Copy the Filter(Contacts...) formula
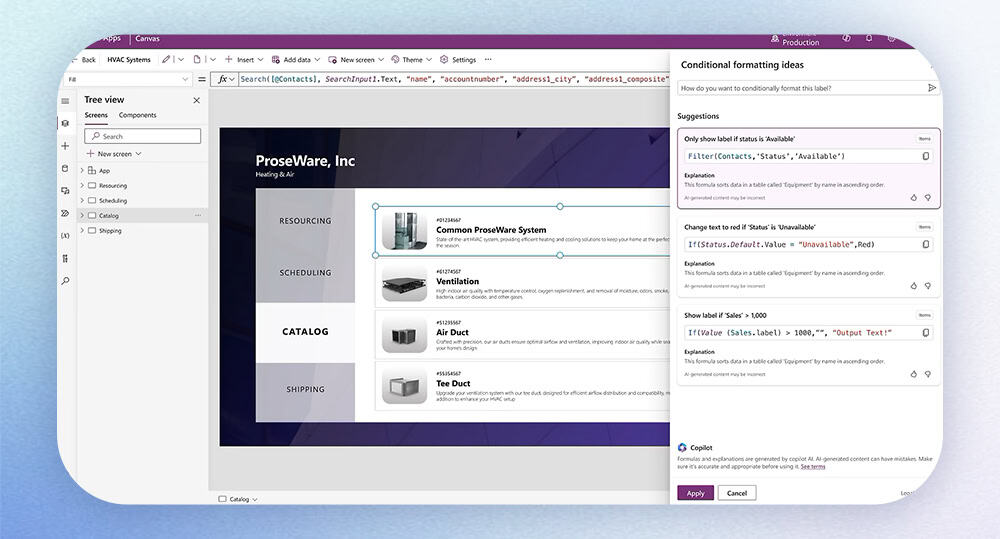This screenshot has height=539, width=1000. pos(925,156)
